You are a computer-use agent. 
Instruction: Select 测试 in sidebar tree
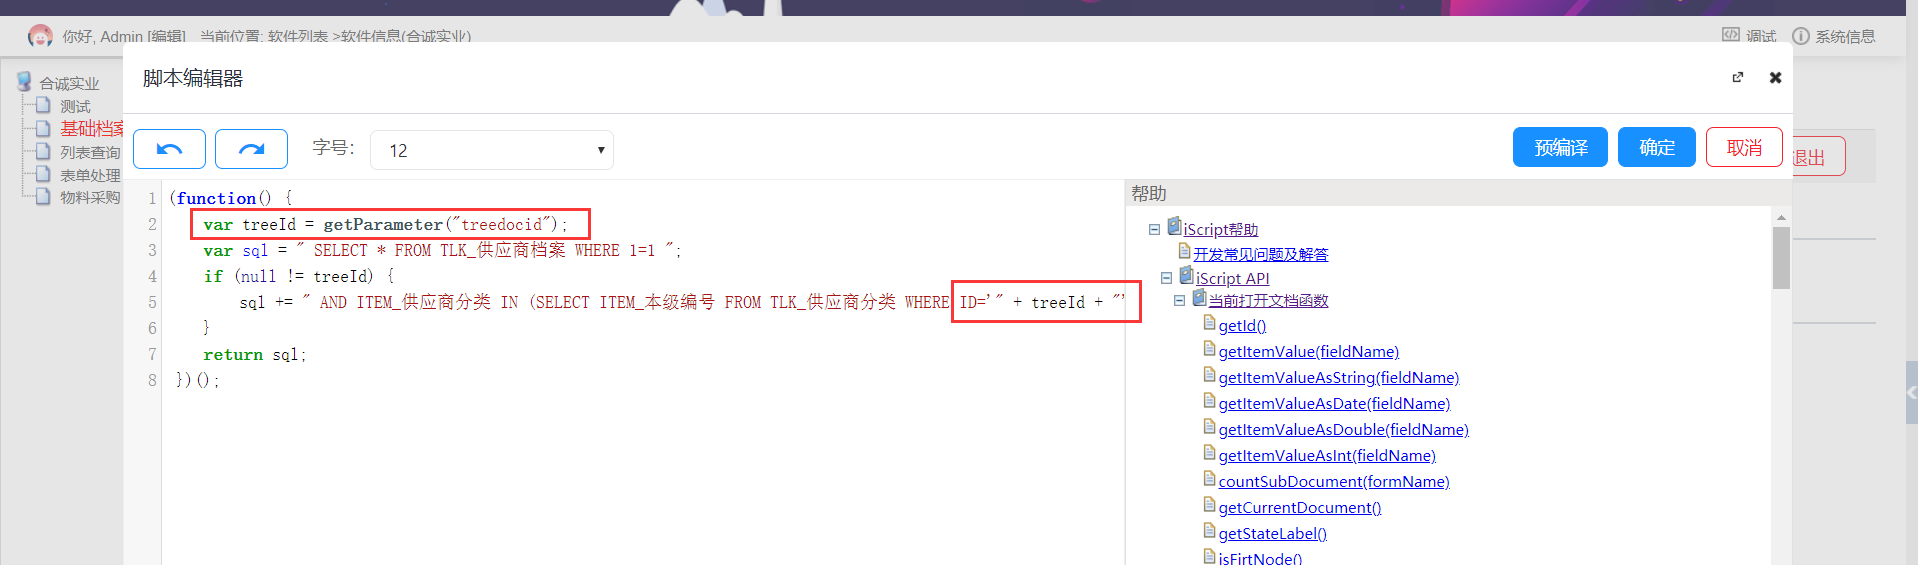click(x=75, y=107)
